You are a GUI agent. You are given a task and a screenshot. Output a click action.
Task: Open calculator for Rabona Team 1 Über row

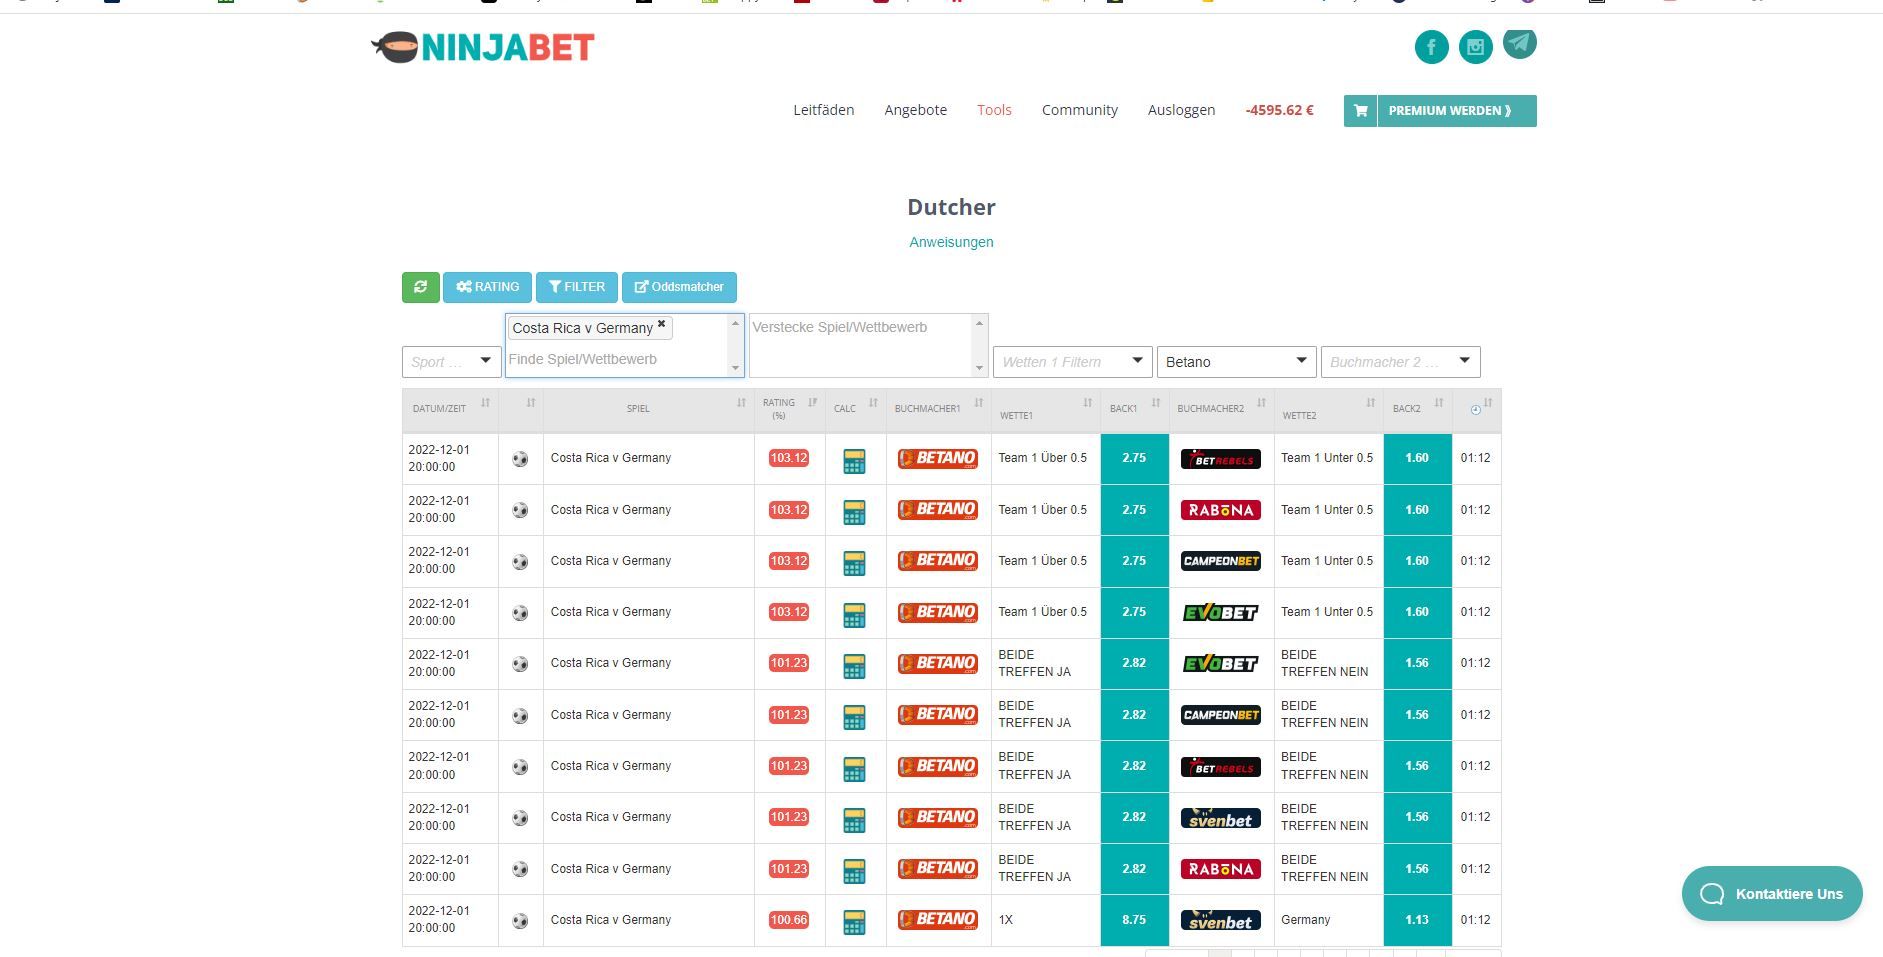click(854, 512)
